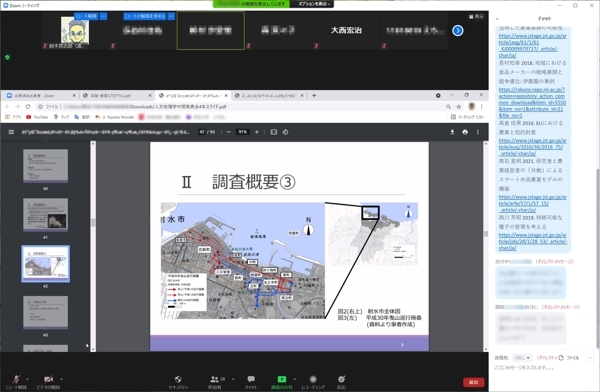This screenshot has height=392, width=600.
Task: Expand video options arrow beside camera
Action: click(62, 379)
